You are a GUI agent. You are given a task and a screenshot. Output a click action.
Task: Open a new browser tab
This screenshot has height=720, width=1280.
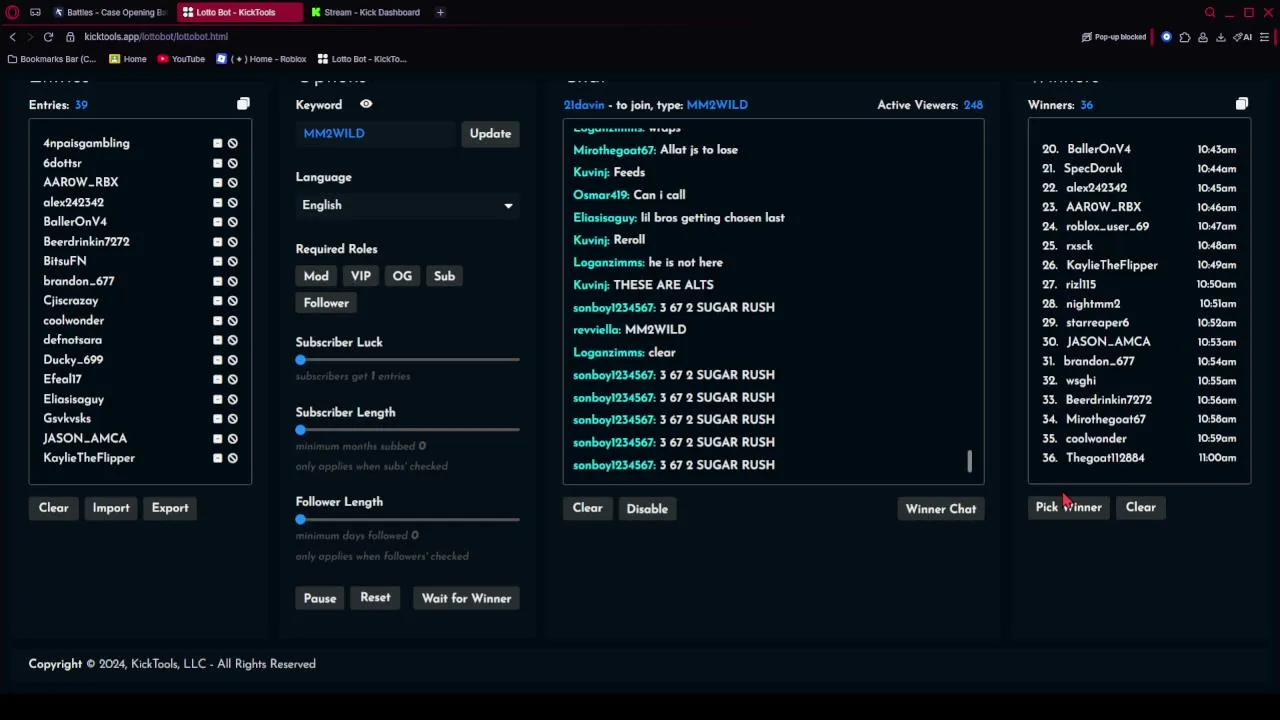coord(440,12)
